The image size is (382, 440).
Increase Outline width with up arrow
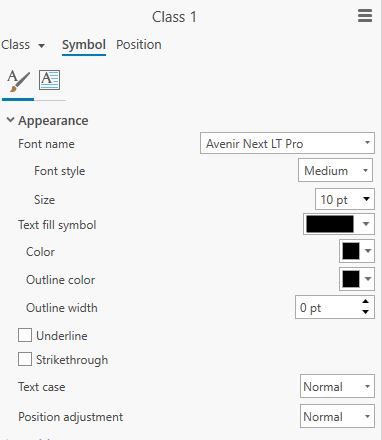click(366, 302)
